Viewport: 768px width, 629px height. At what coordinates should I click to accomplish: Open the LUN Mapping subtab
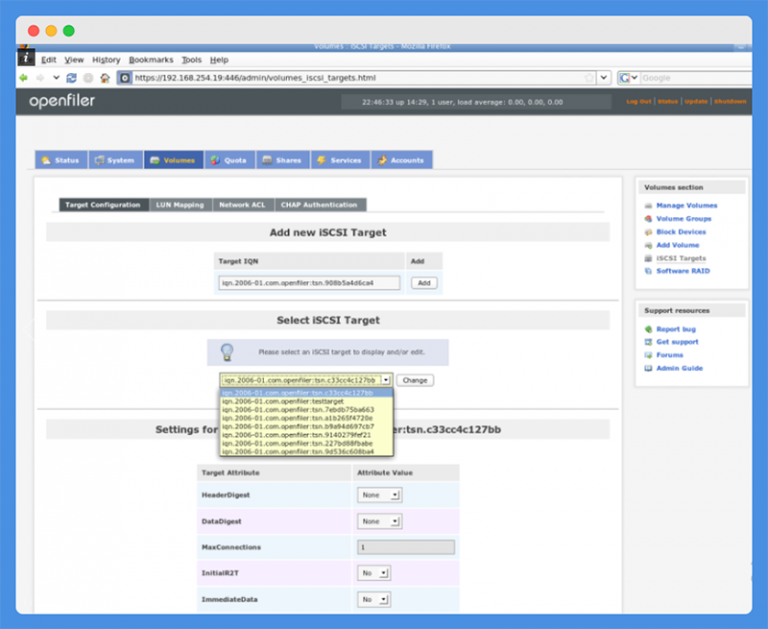pyautogui.click(x=180, y=205)
